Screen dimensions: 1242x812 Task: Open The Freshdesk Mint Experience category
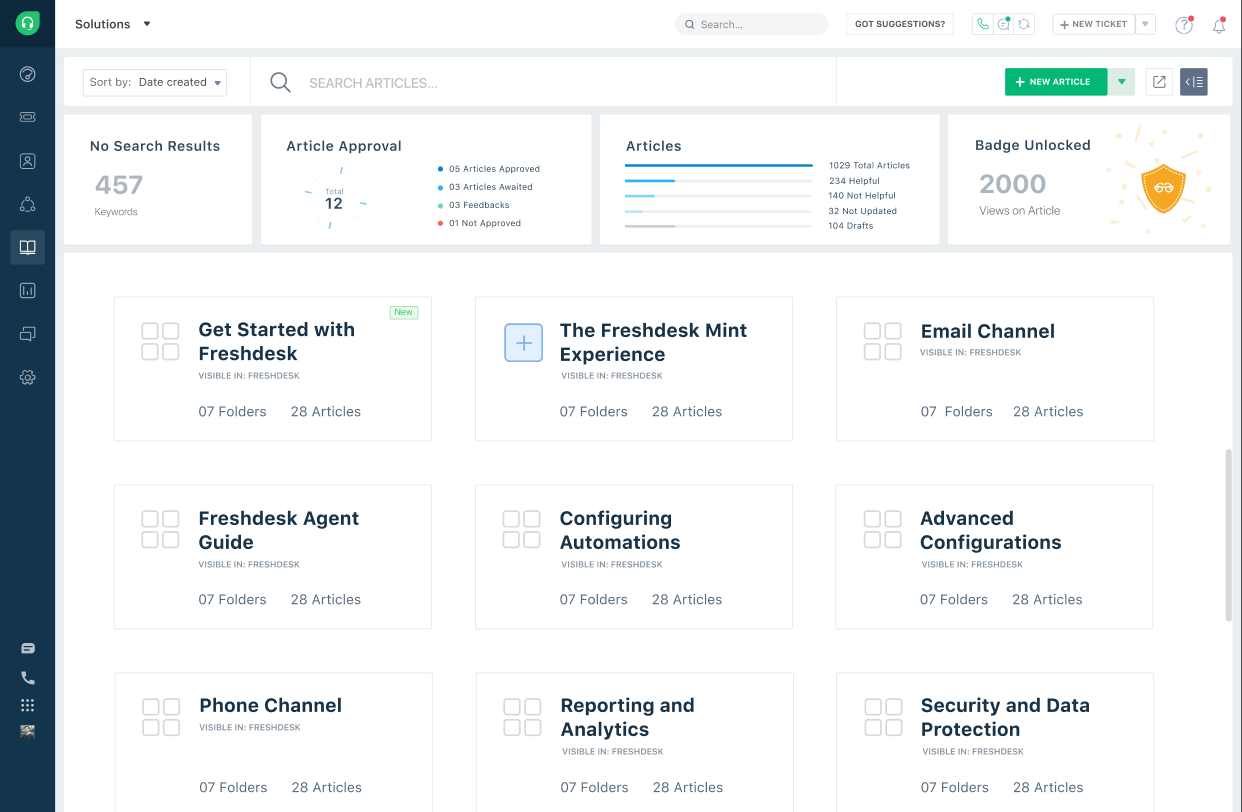click(x=634, y=369)
